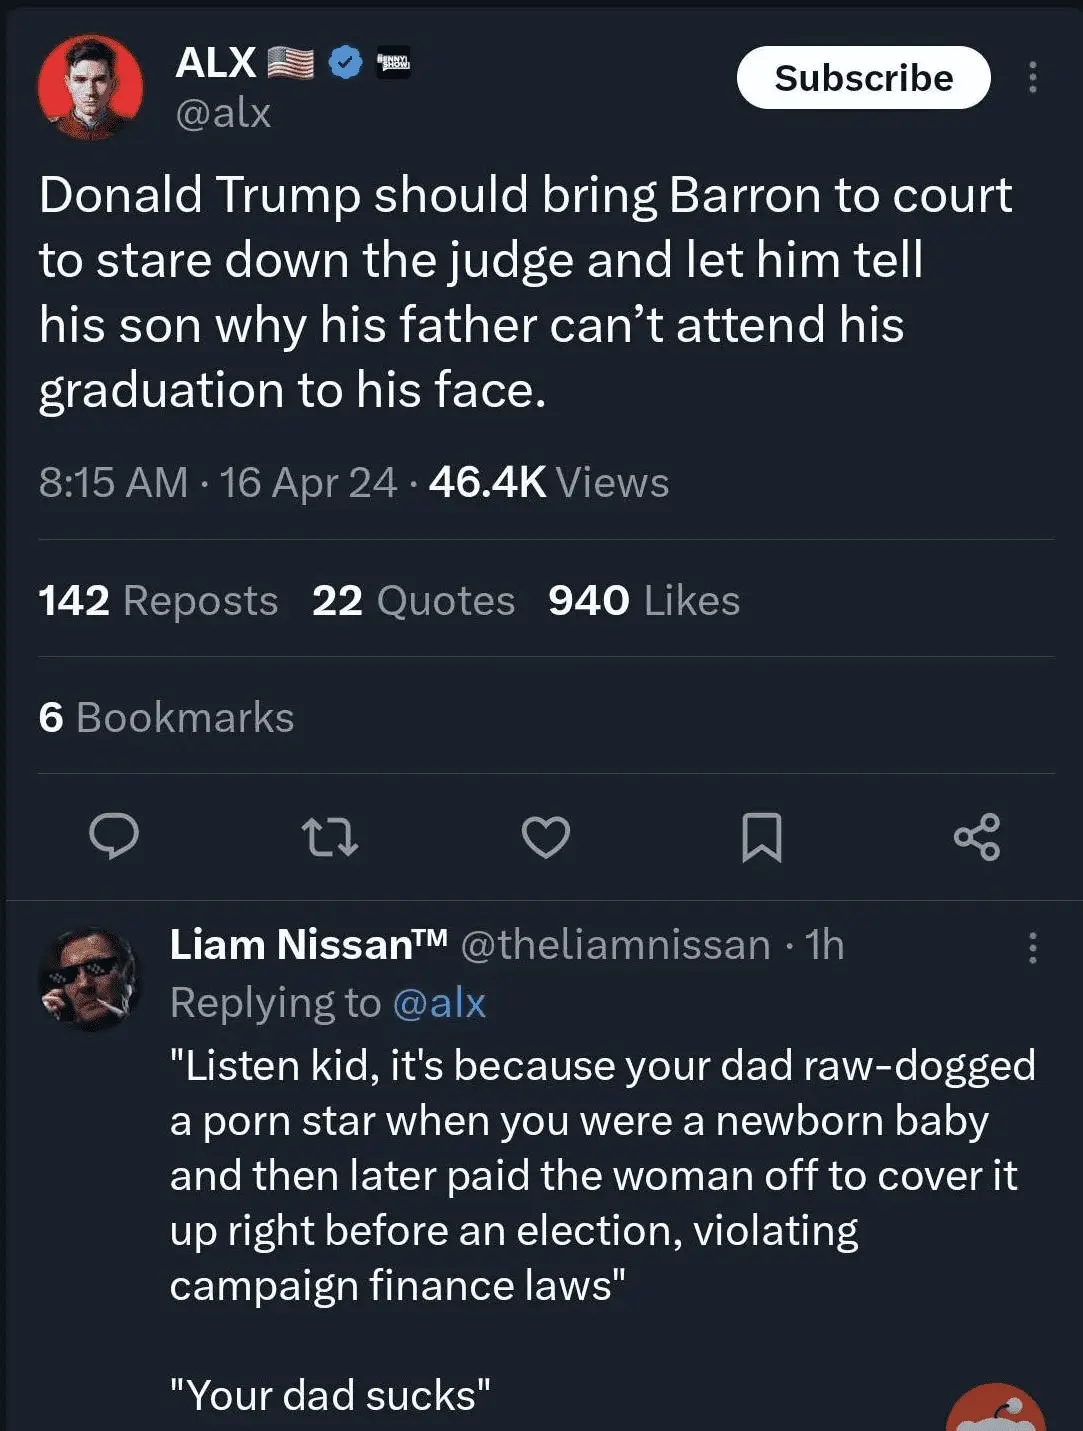
Task: Open the @theliamnissan handle
Action: 615,945
